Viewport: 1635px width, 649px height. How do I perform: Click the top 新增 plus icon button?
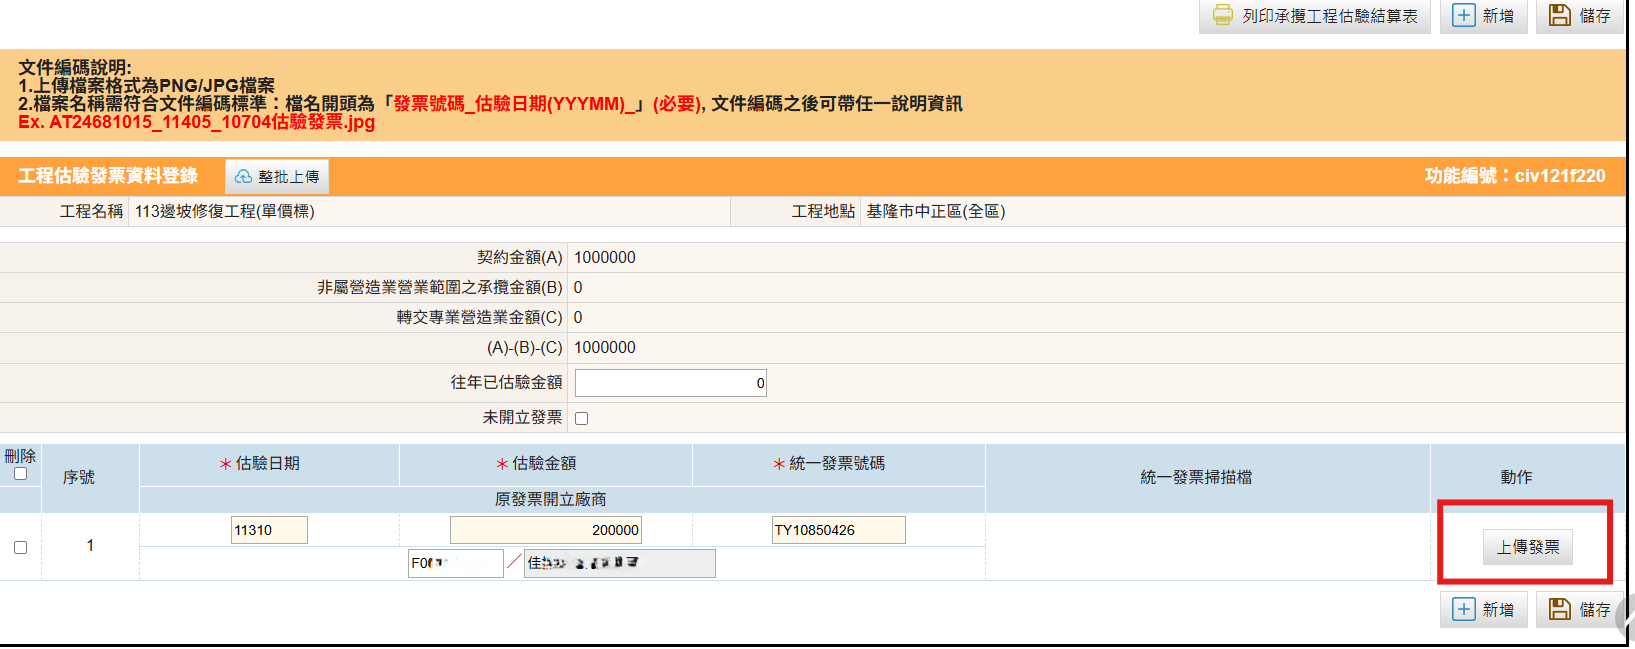tap(1483, 16)
